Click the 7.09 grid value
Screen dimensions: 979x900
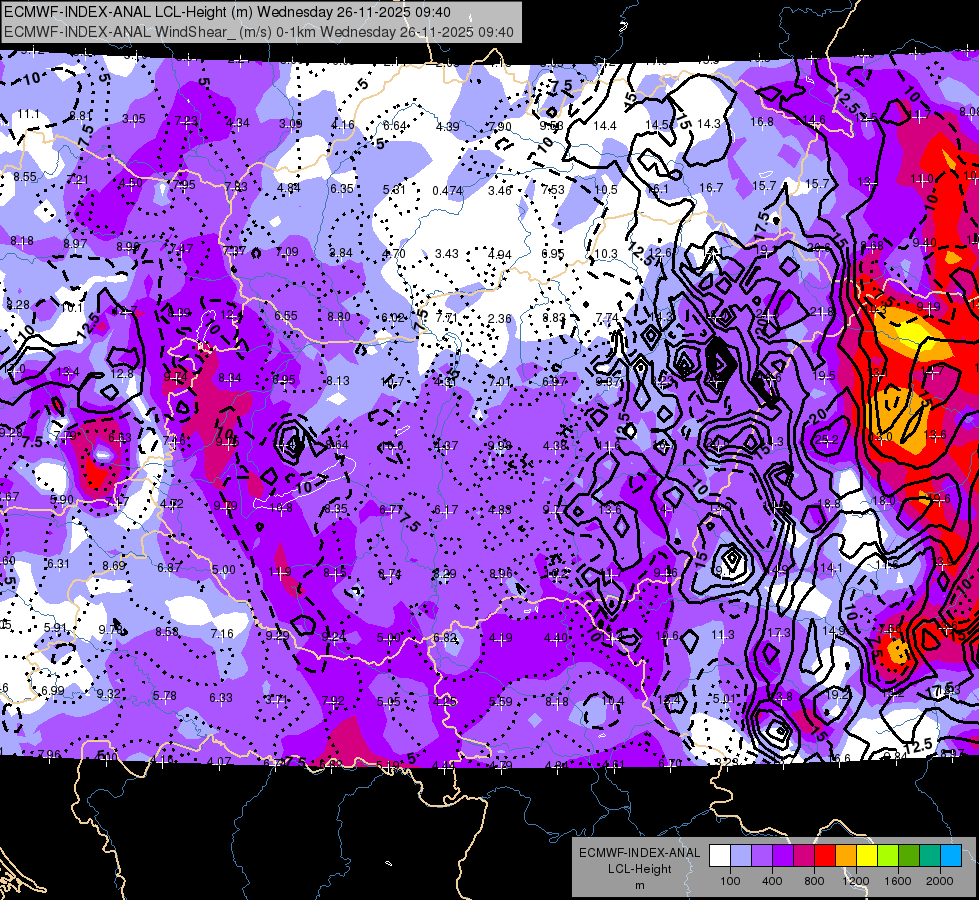click(x=287, y=252)
